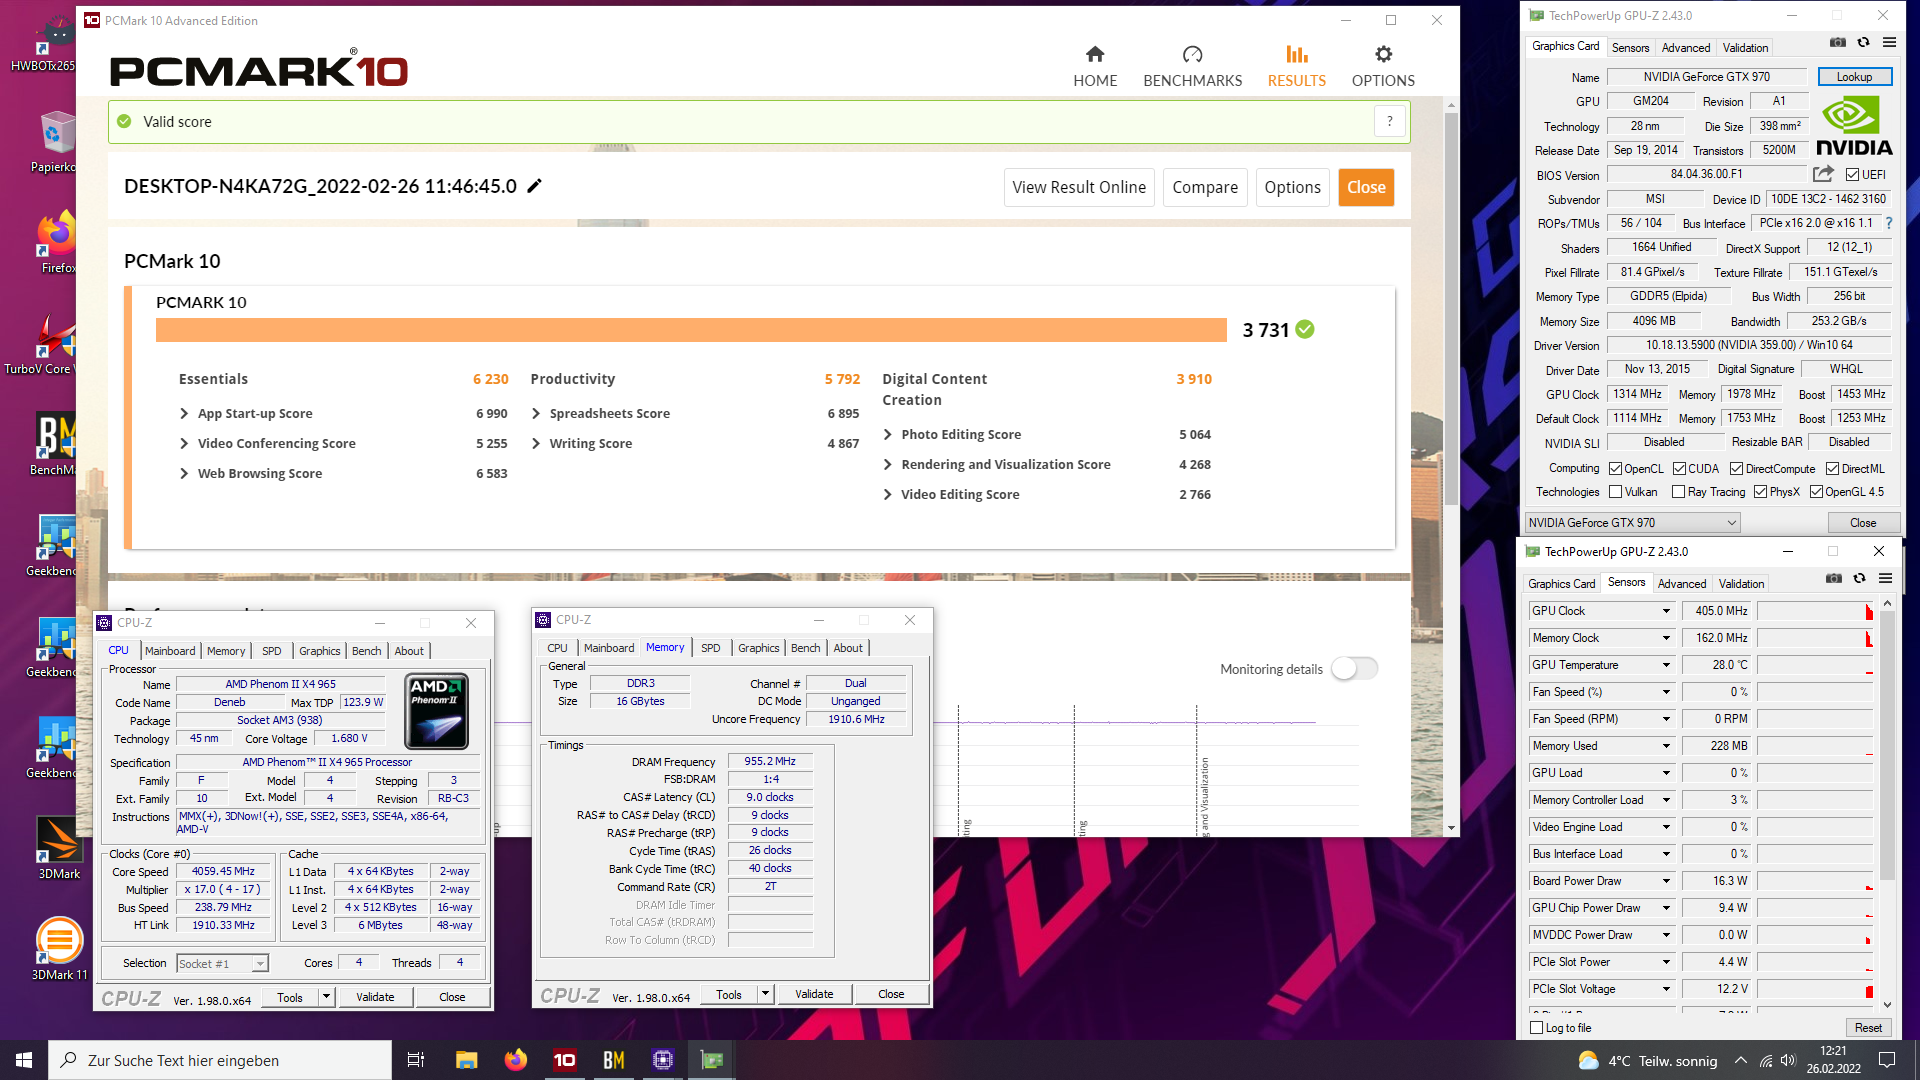The height and width of the screenshot is (1080, 1920).
Task: Click BenchMate BM taskbar icon
Action: click(613, 1060)
